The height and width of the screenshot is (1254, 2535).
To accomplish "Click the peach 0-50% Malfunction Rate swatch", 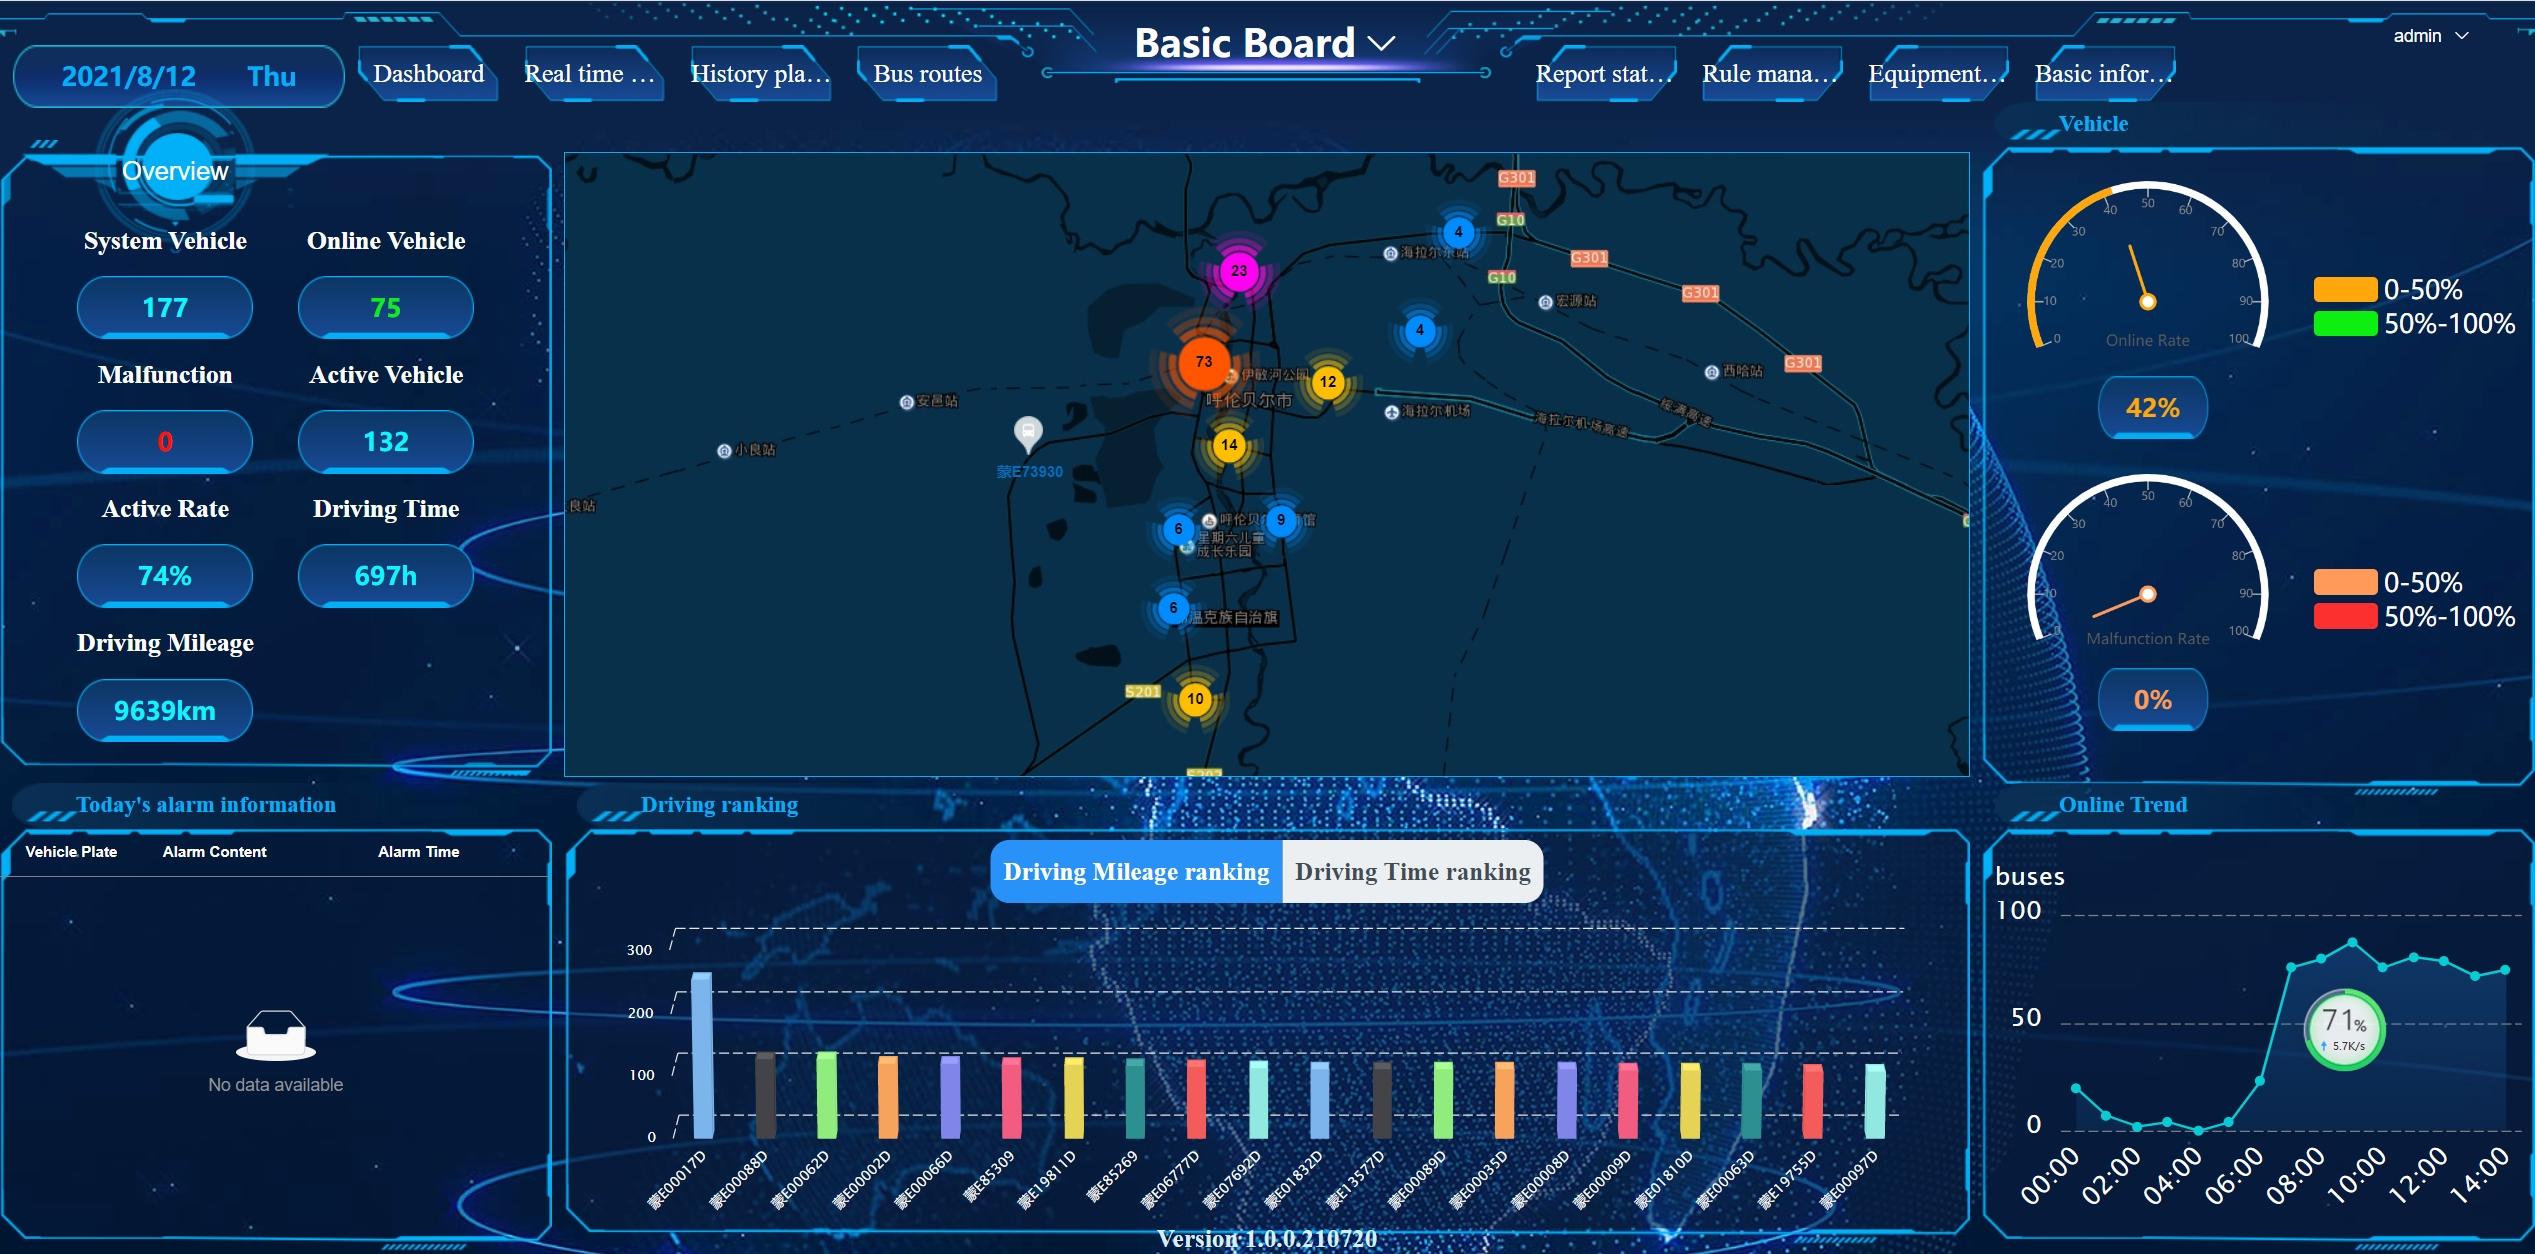I will click(2344, 582).
